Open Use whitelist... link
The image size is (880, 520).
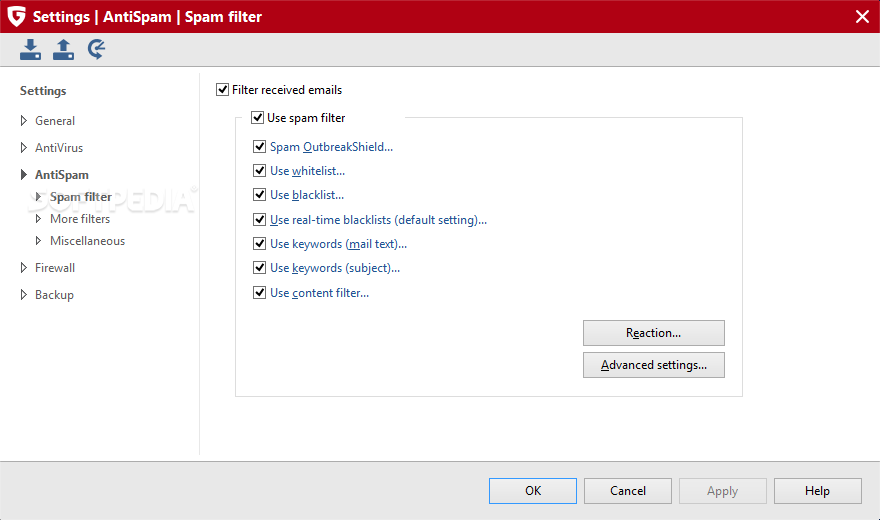tap(308, 171)
